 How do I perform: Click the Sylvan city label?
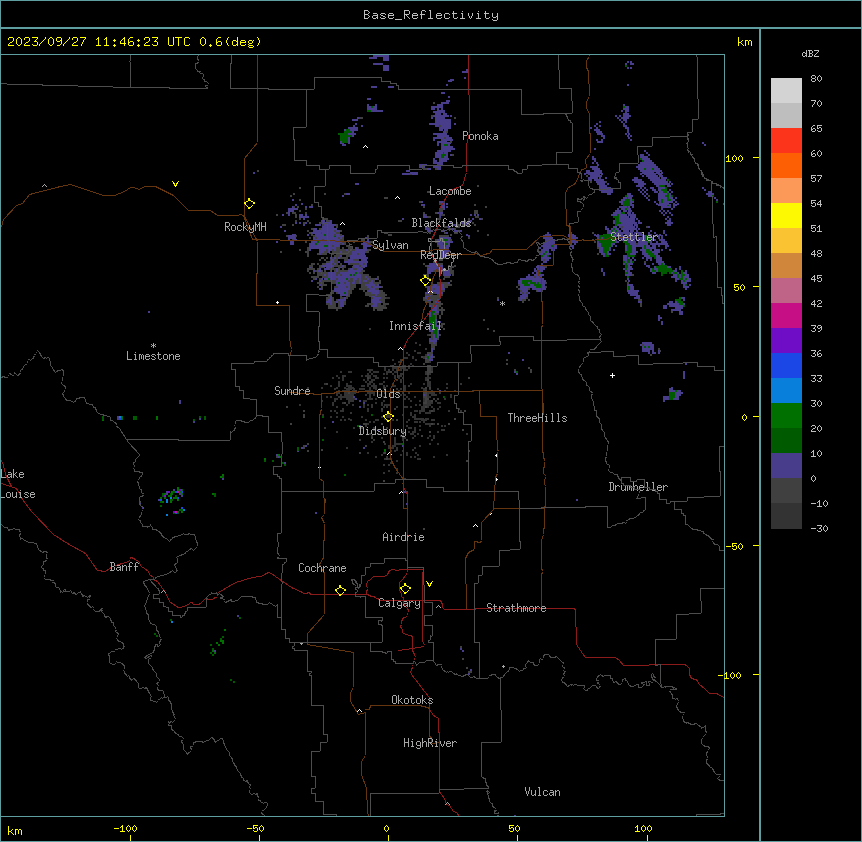390,245
